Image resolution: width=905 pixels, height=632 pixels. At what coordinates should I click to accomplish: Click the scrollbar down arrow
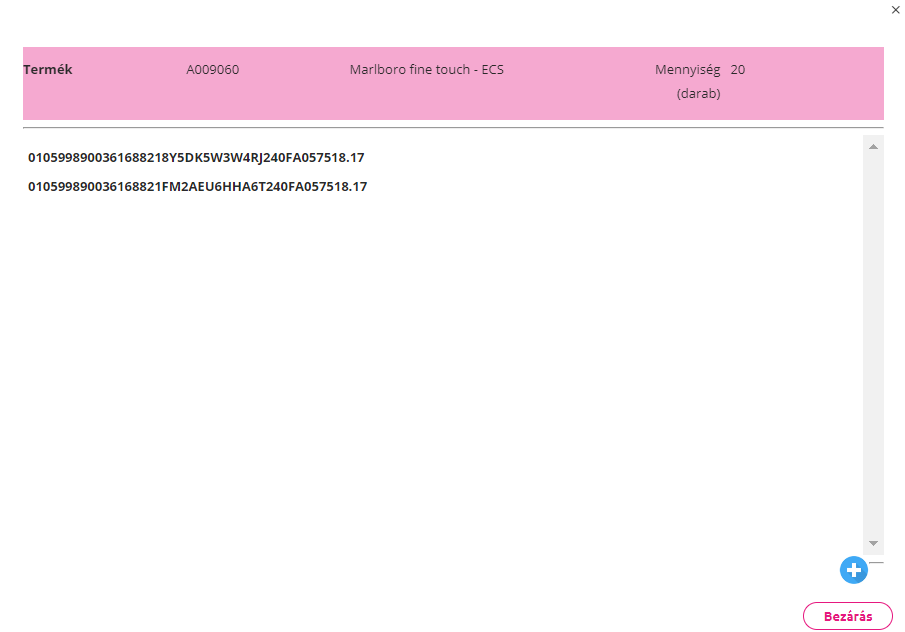873,543
